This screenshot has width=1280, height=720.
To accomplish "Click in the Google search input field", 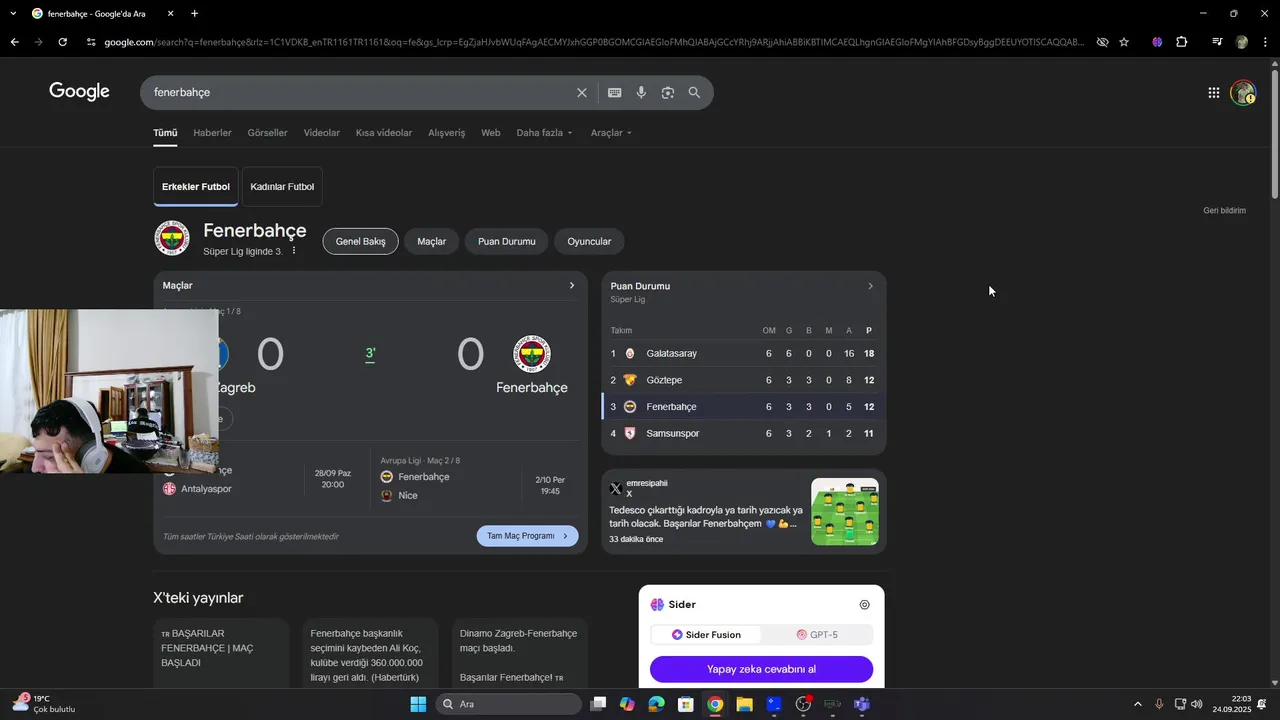I will (360, 92).
